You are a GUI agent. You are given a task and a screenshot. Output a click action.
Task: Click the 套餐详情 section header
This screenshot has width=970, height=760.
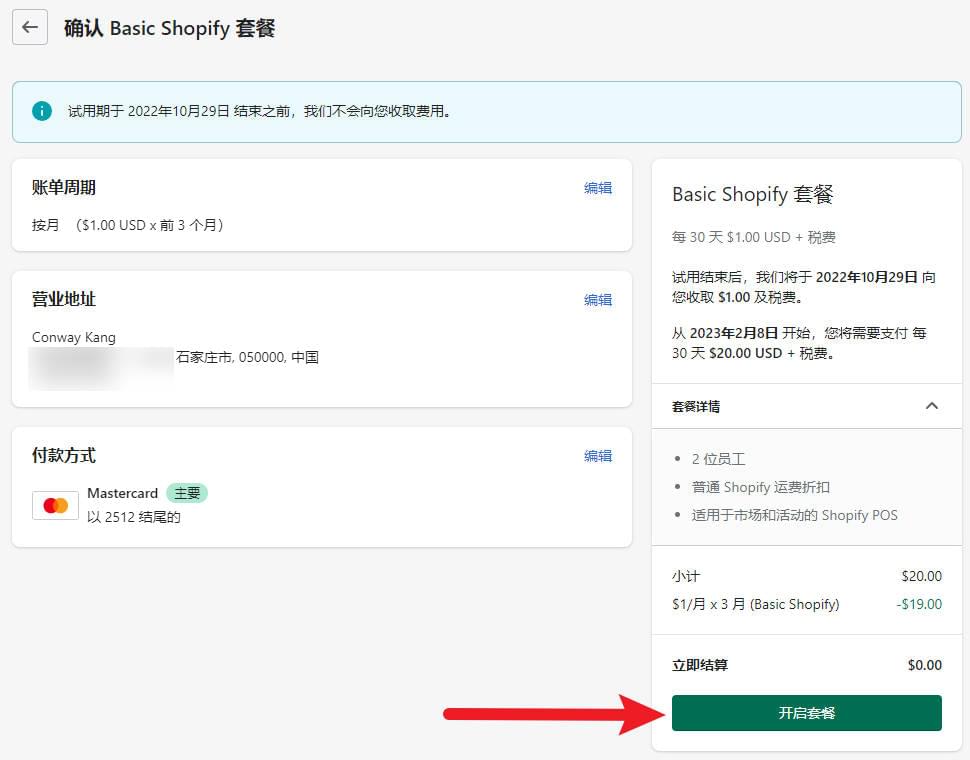[807, 406]
